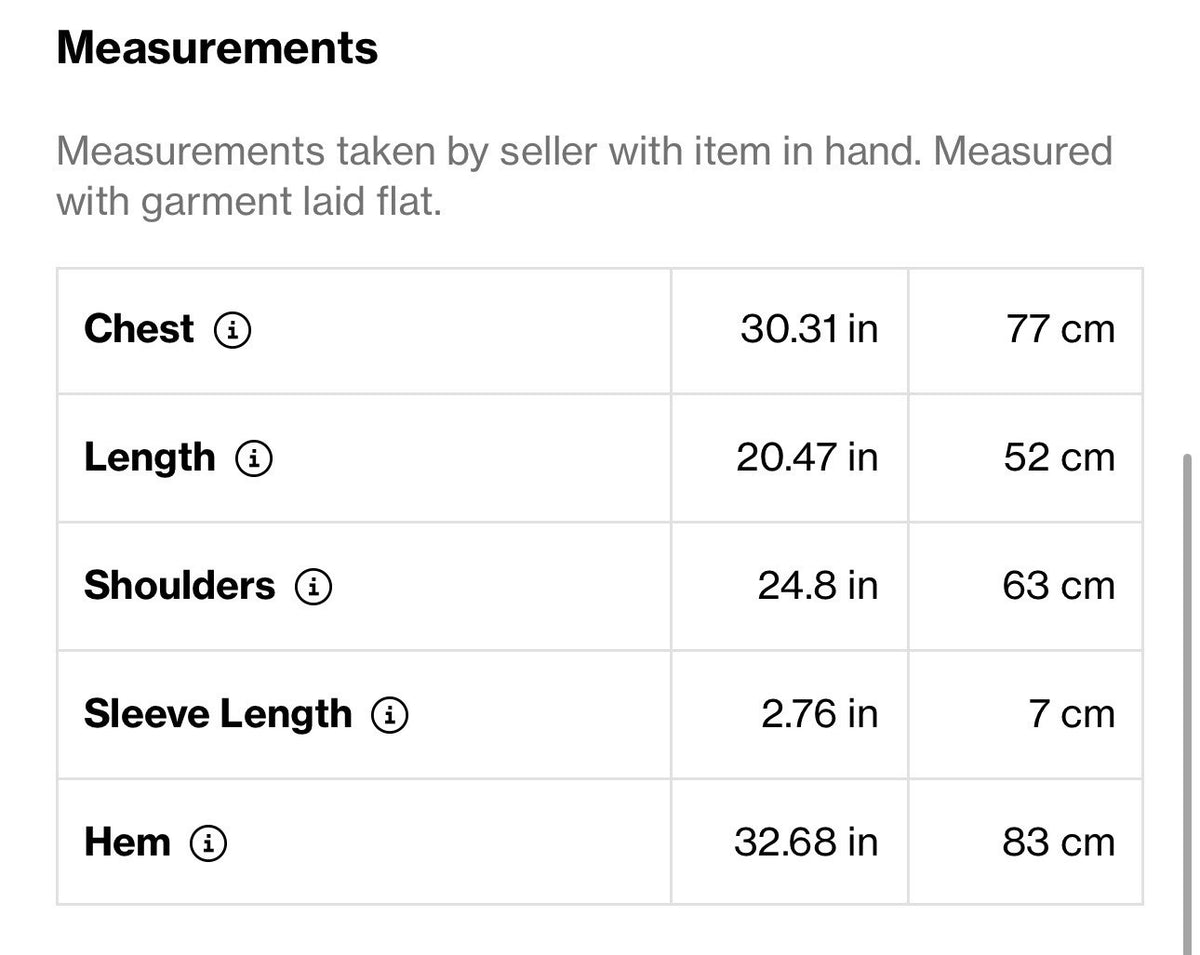Click the Sleeve Length row label
Screen dimensions: 1200x955
(218, 714)
